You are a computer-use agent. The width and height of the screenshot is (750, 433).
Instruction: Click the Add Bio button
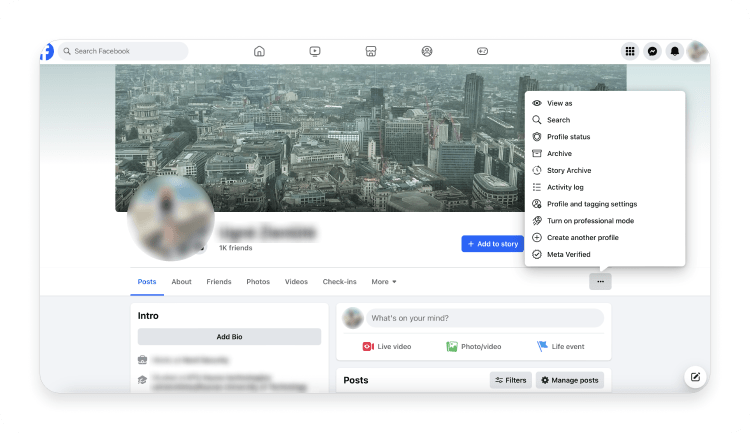229,337
